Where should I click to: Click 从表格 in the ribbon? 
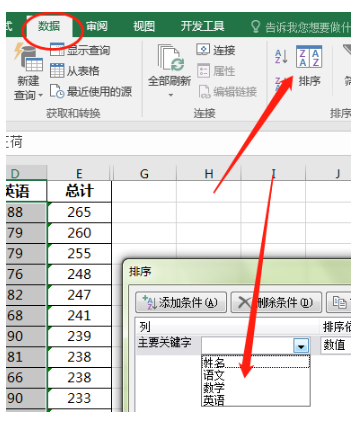(75, 71)
